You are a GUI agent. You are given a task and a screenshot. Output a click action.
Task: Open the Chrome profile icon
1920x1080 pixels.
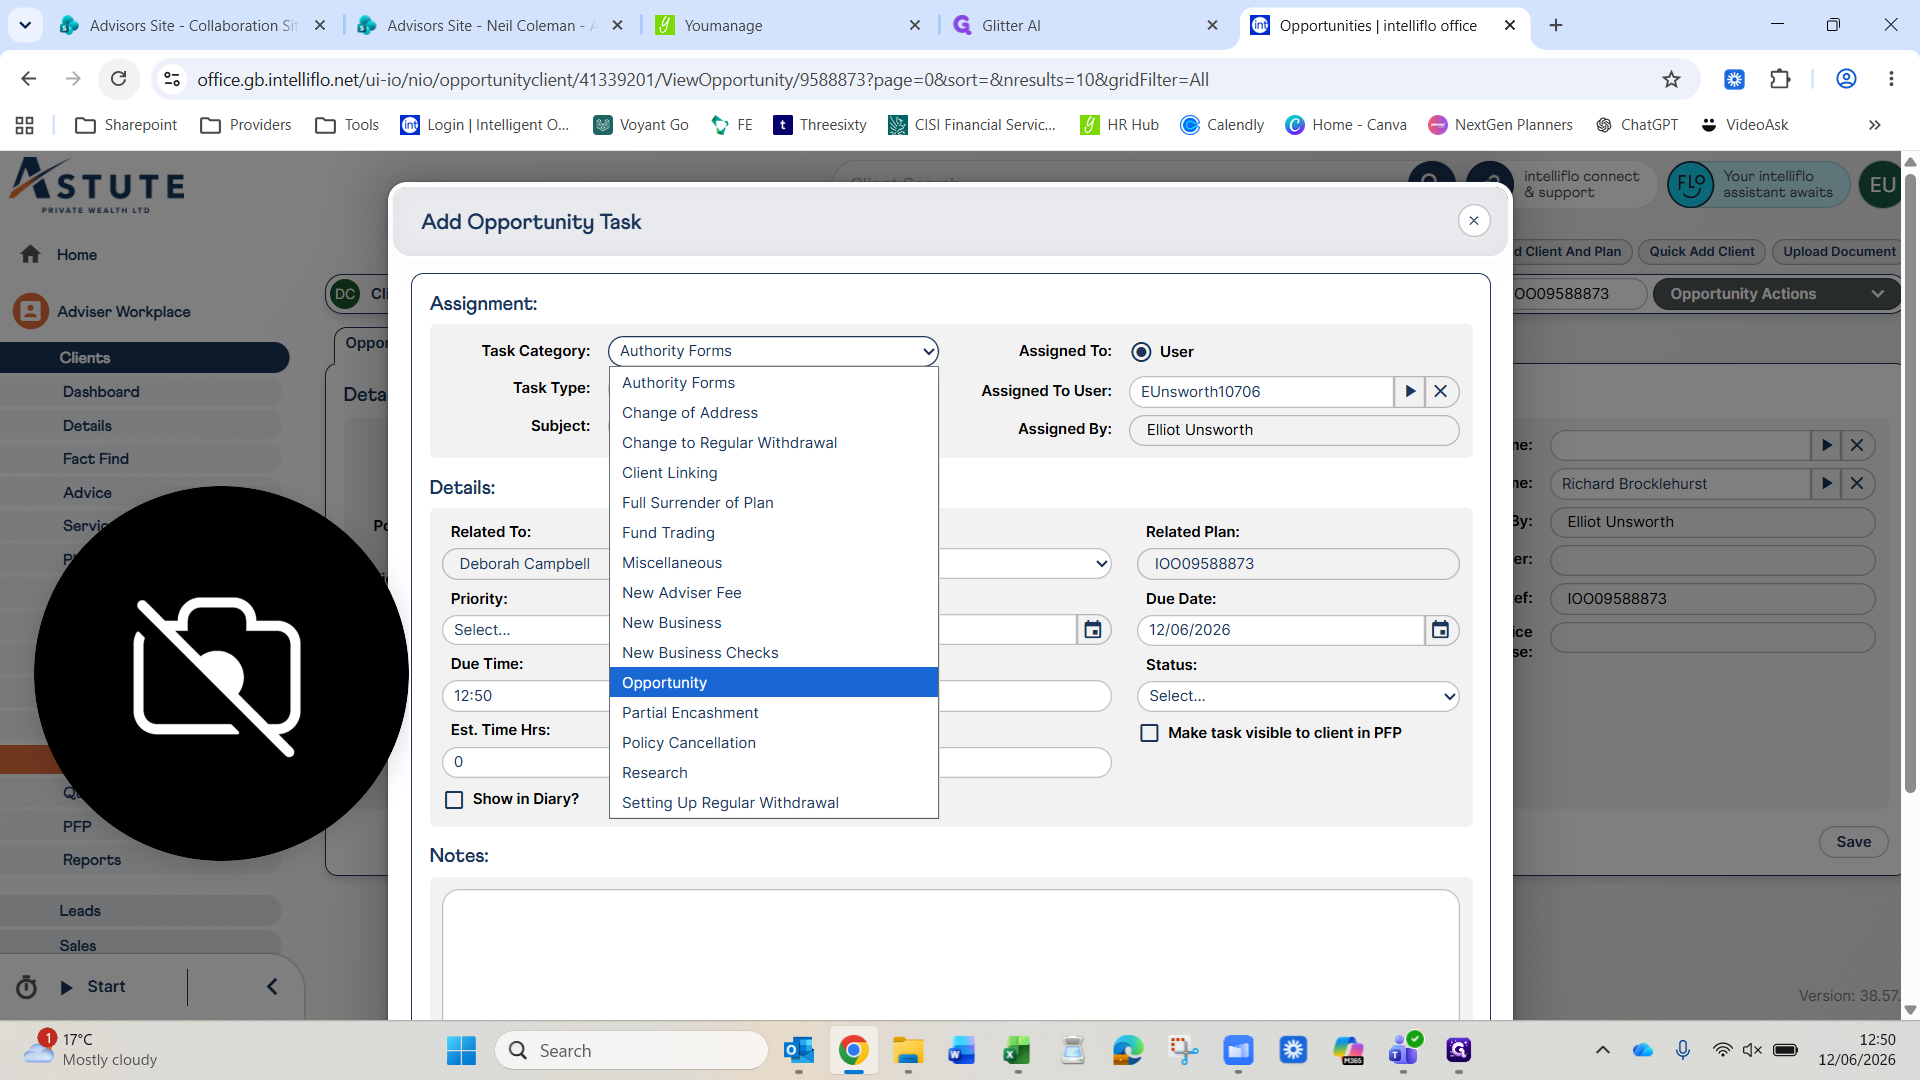coord(1846,79)
